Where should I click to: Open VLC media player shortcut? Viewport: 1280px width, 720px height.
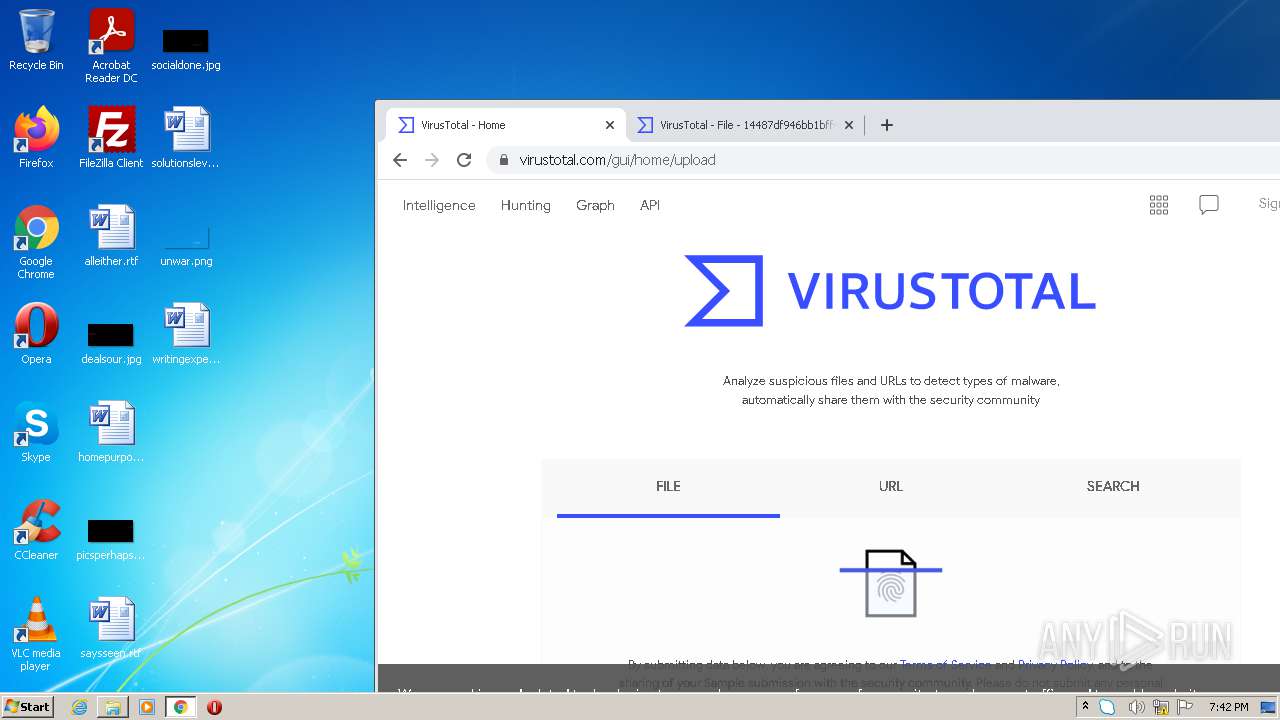tap(36, 634)
